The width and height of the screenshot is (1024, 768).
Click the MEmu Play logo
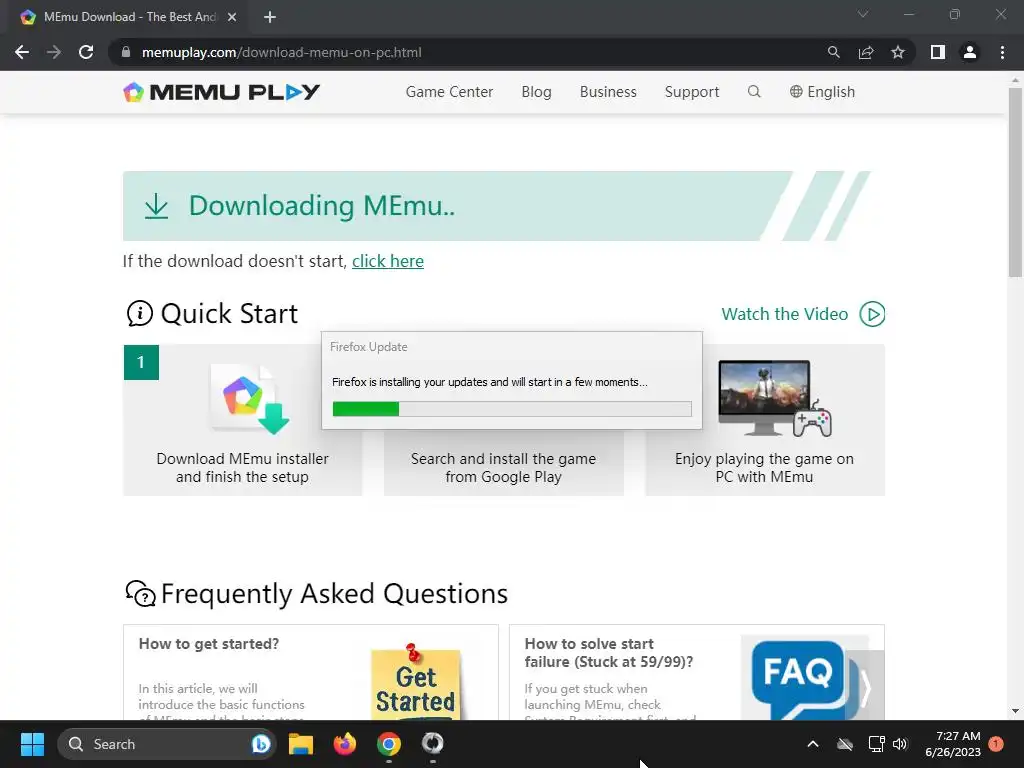click(x=221, y=92)
